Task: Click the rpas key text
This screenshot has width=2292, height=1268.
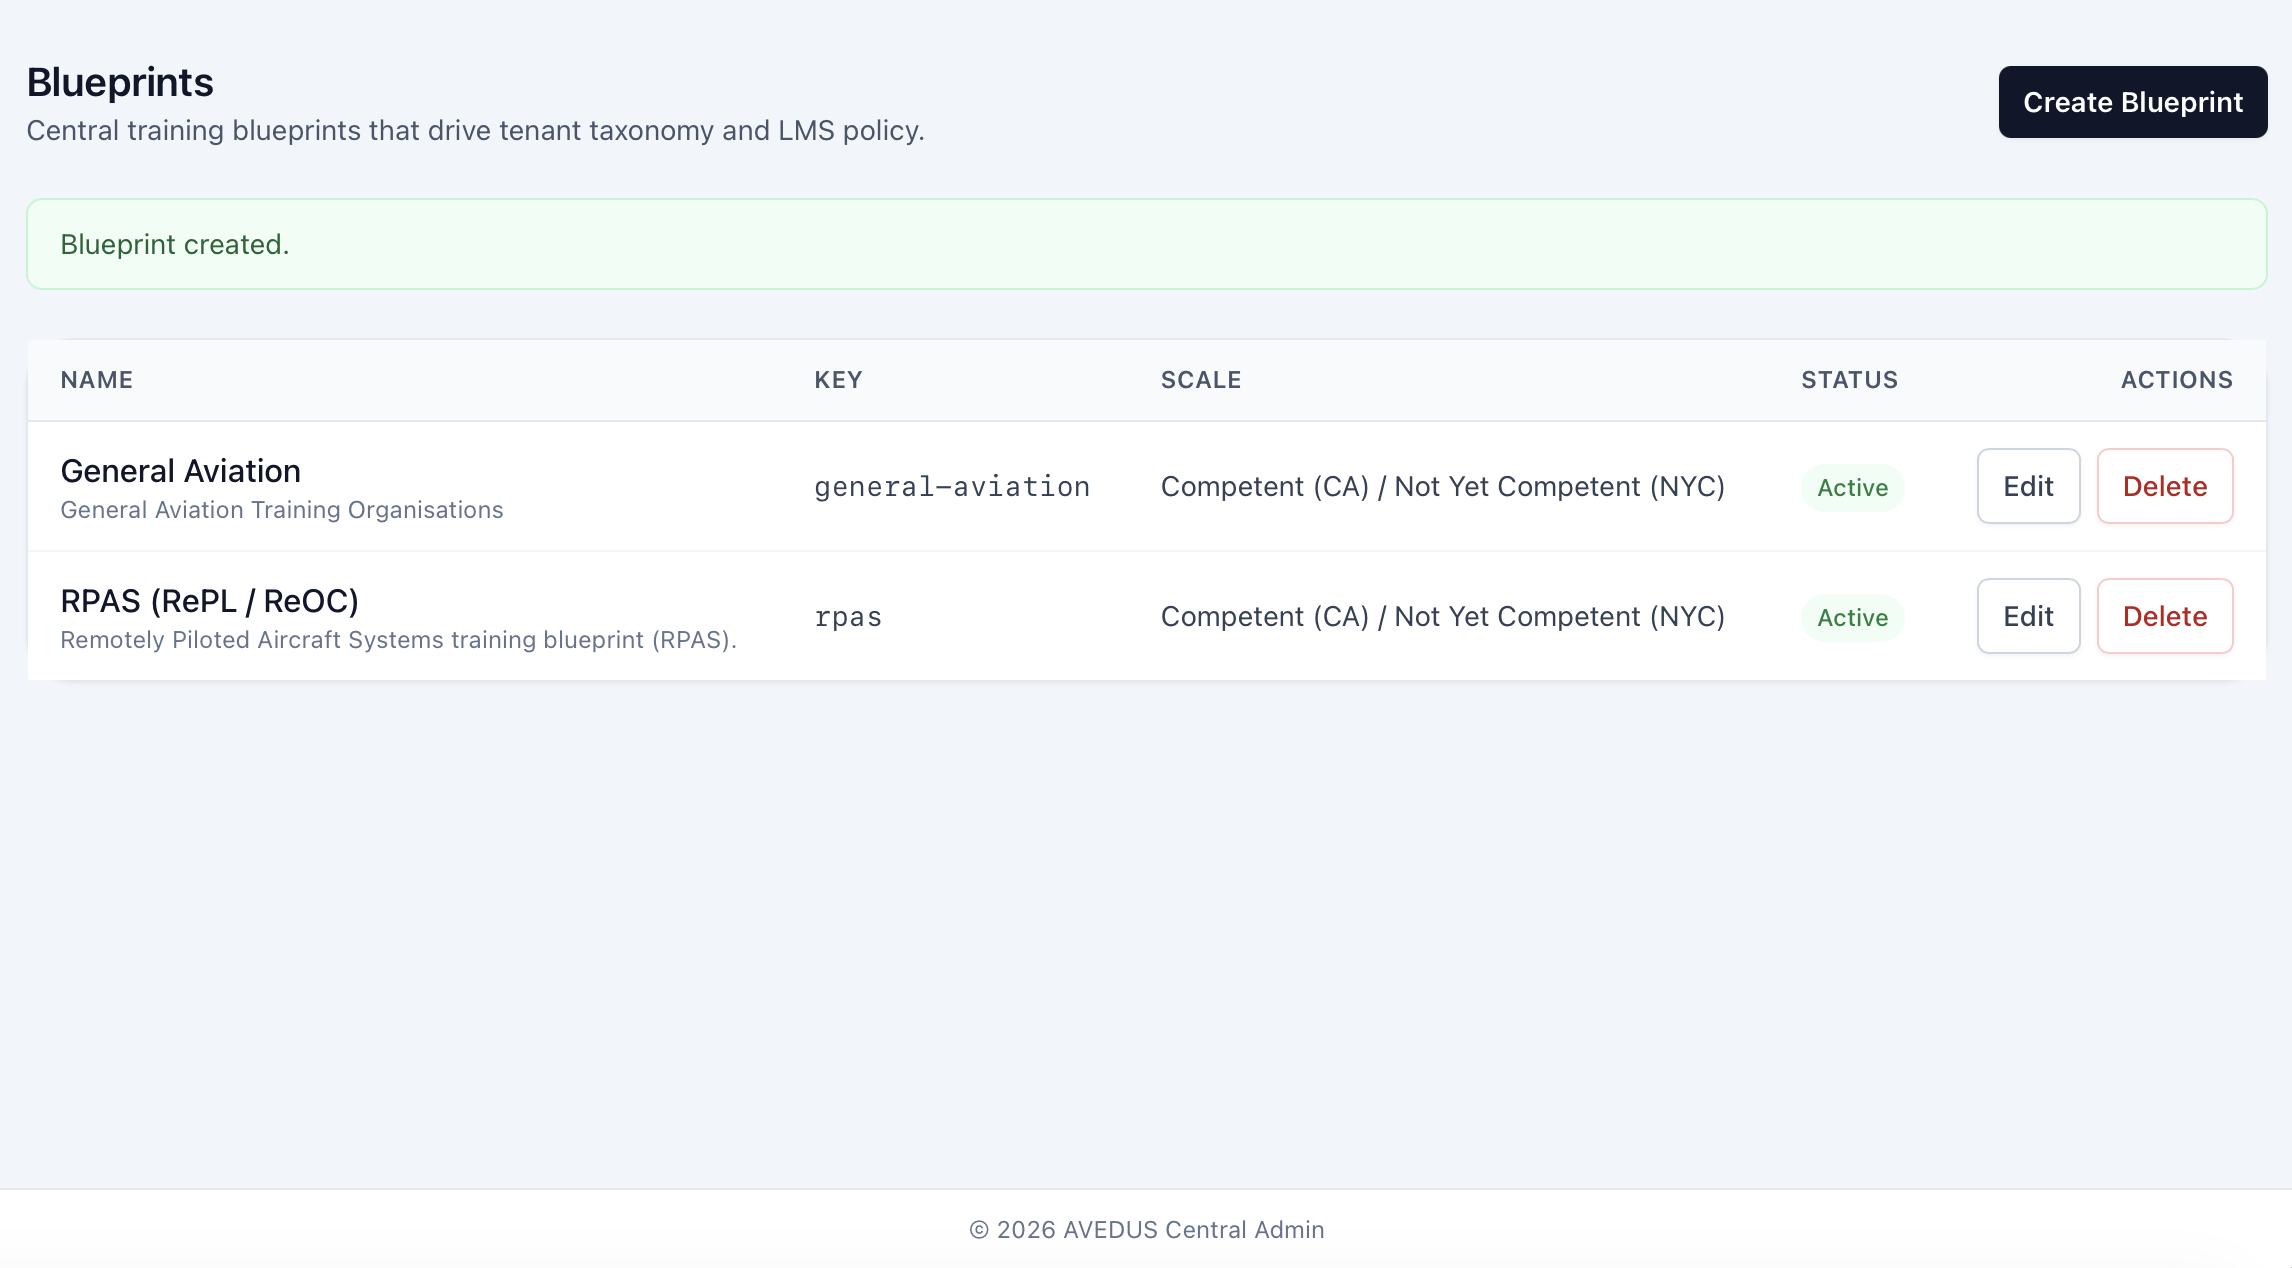Action: pyautogui.click(x=848, y=617)
